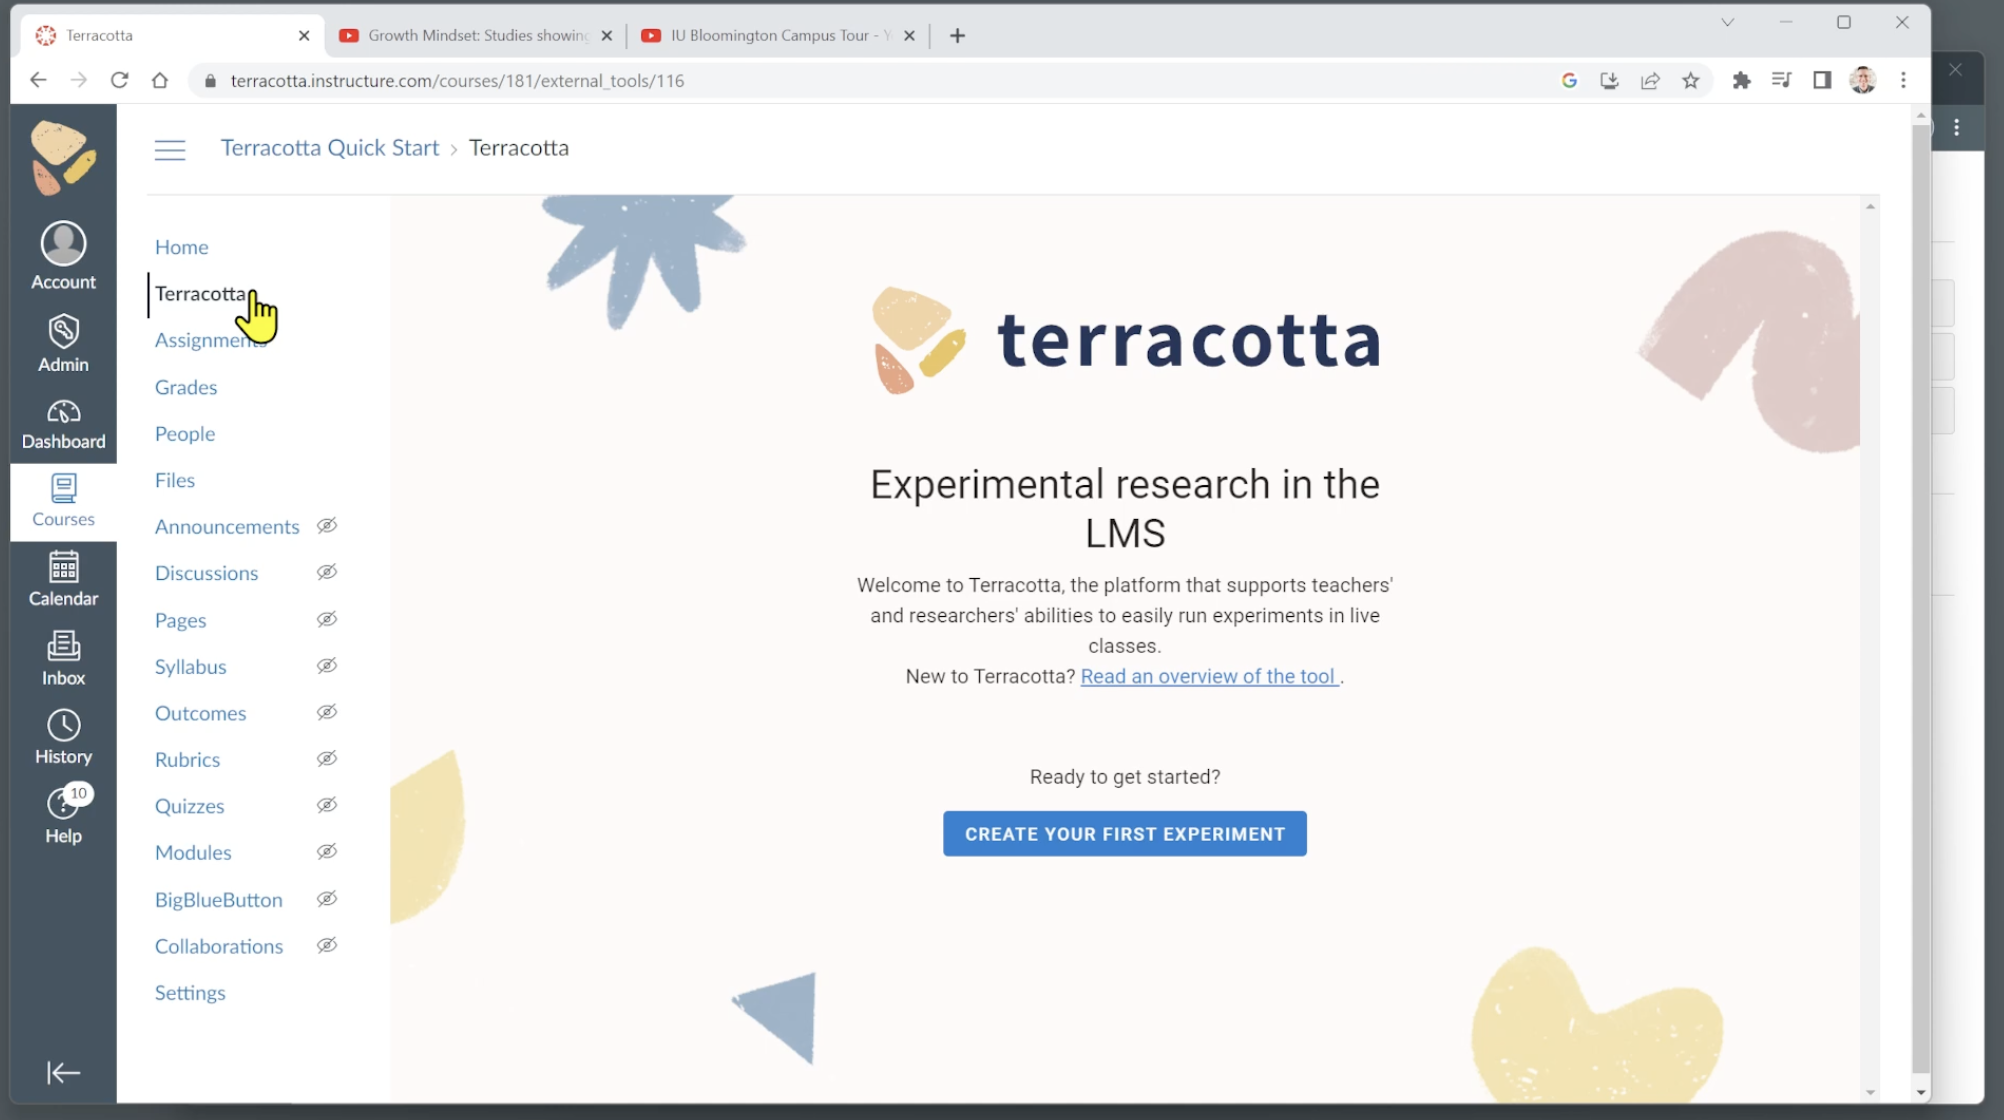The width and height of the screenshot is (2004, 1120).
Task: Click the eye-slash icon beside Rubrics
Action: pos(327,759)
